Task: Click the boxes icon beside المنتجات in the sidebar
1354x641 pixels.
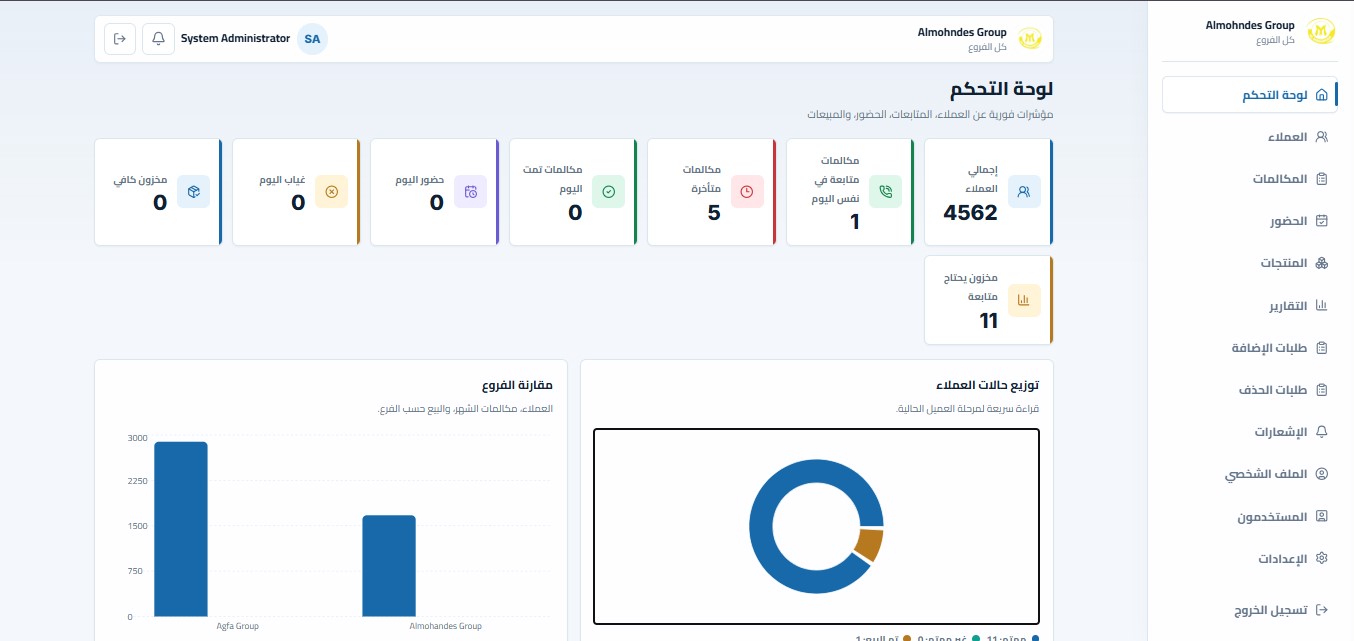Action: [1321, 263]
